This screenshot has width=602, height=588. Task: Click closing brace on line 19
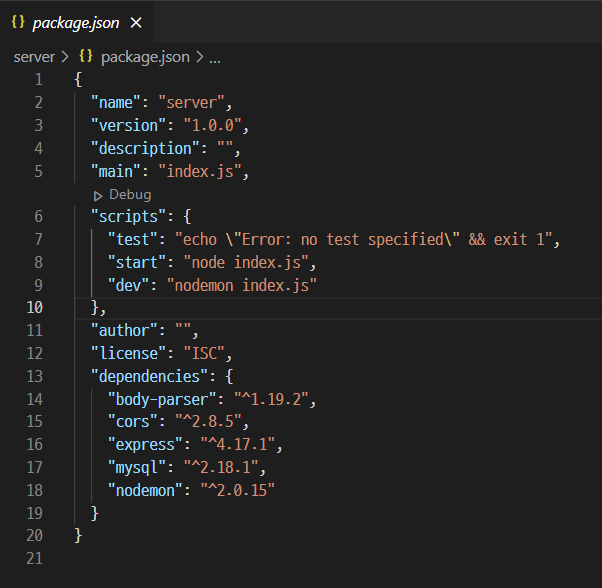pos(95,513)
